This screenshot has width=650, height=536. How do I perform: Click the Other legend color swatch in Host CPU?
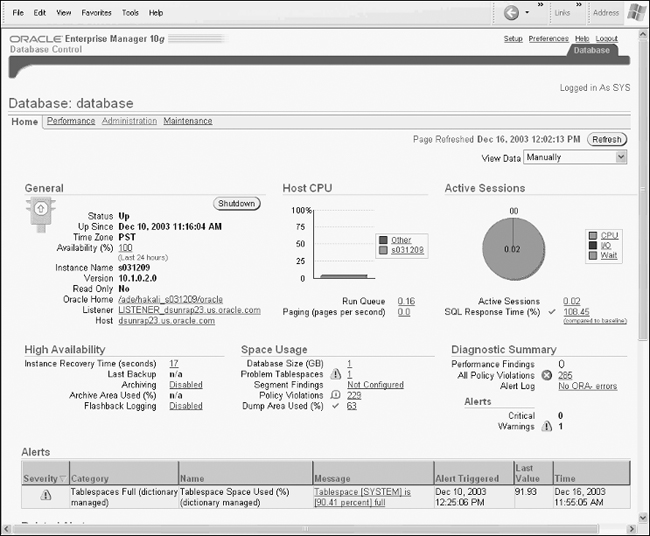click(x=383, y=240)
